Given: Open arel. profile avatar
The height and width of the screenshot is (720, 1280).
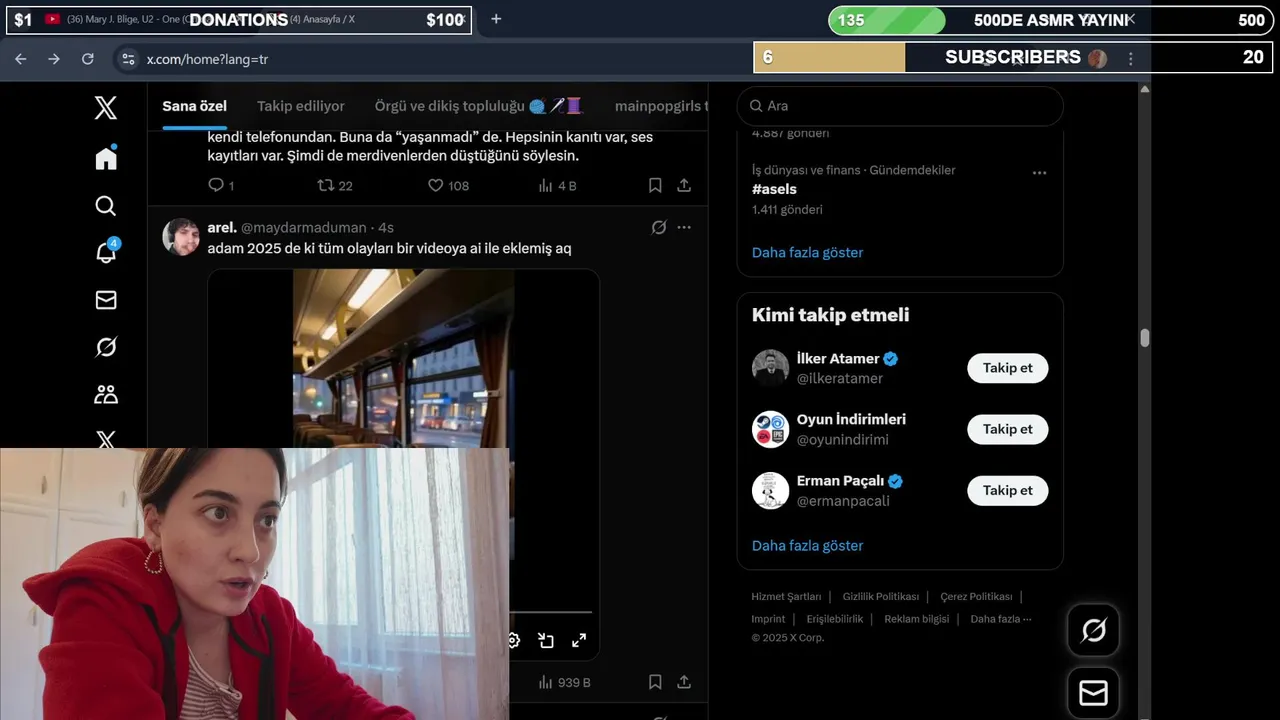Looking at the screenshot, I should pyautogui.click(x=181, y=237).
